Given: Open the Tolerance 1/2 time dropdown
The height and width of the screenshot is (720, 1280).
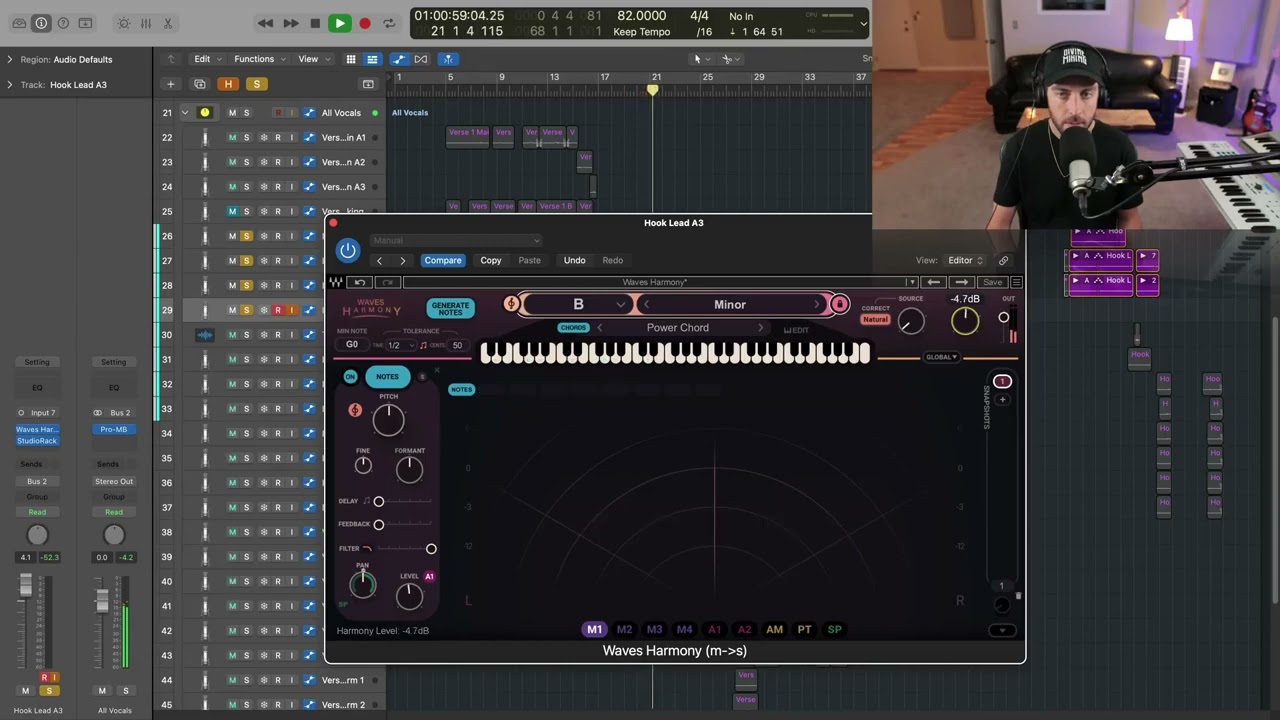Looking at the screenshot, I should click(400, 345).
